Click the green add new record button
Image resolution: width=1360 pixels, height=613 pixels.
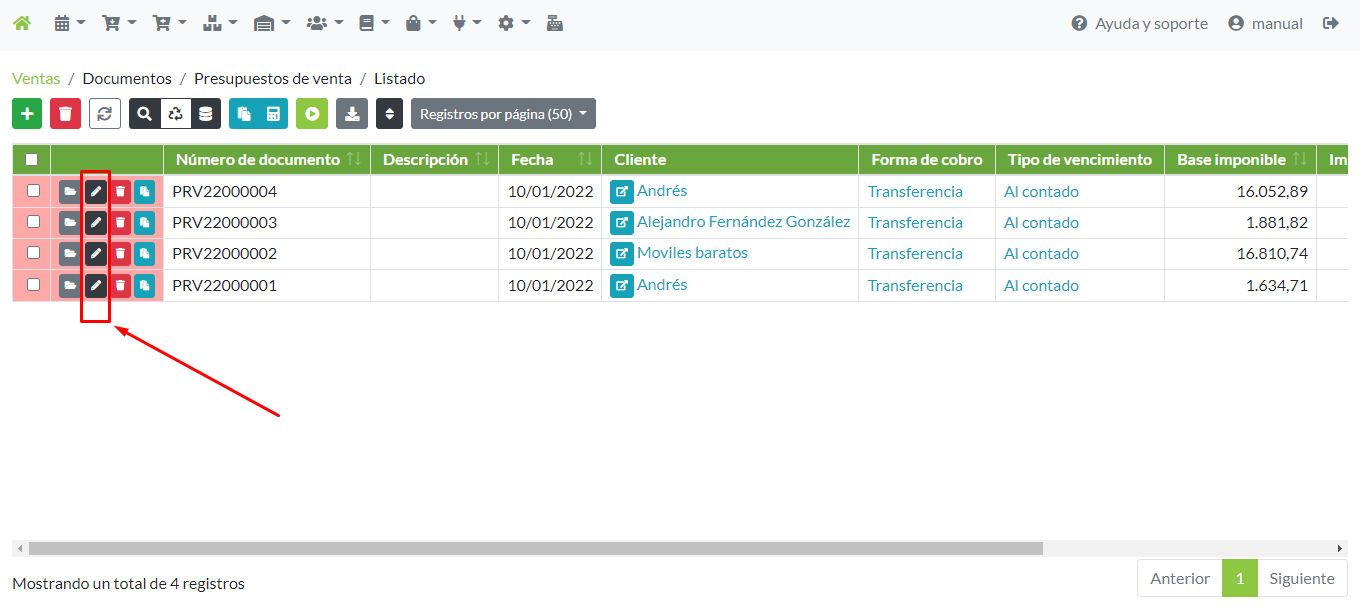(27, 114)
